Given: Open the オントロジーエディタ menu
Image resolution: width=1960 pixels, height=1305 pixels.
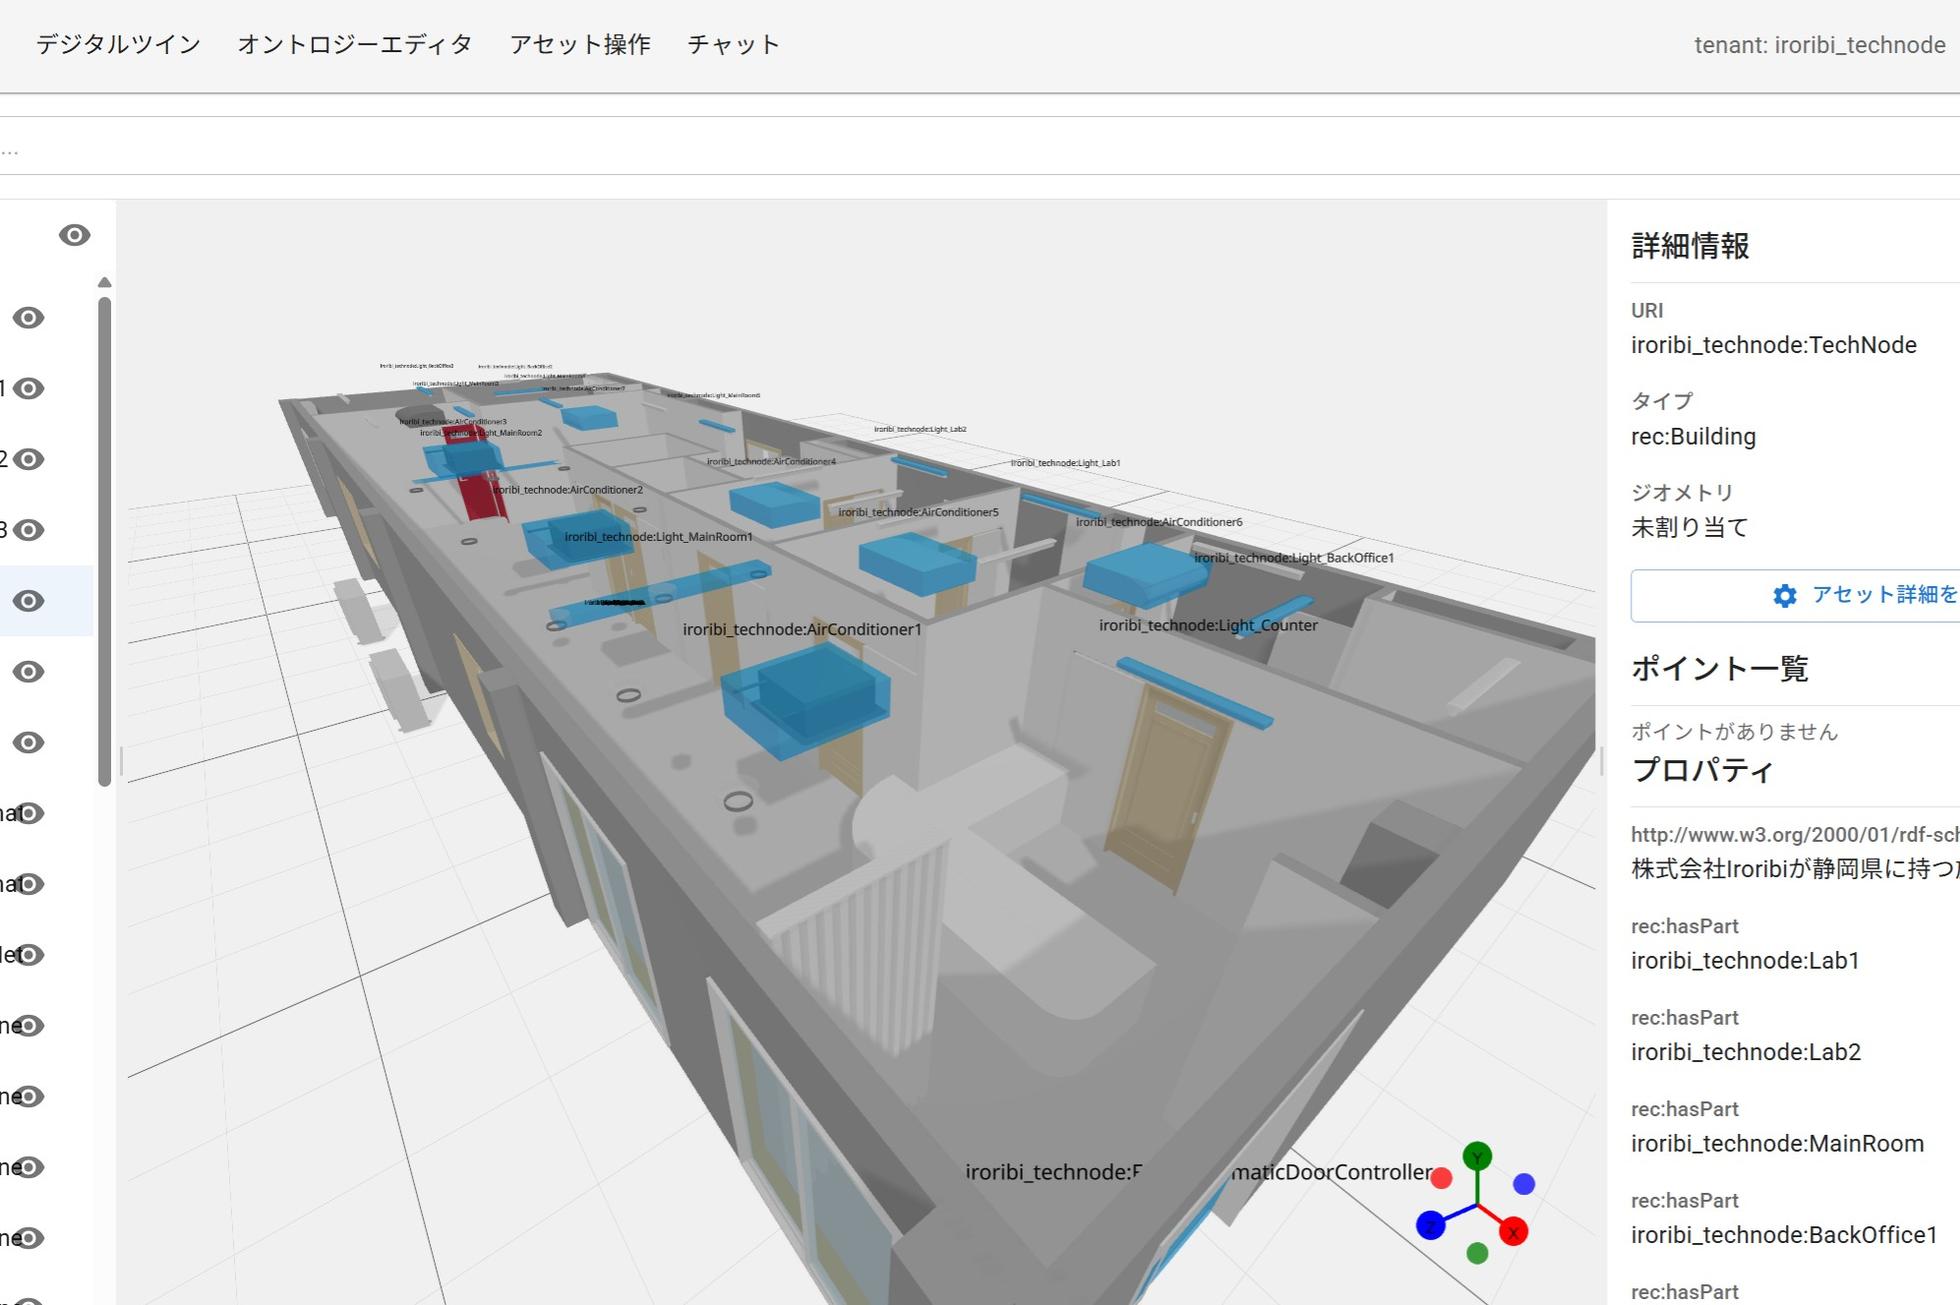Looking at the screenshot, I should coord(355,45).
